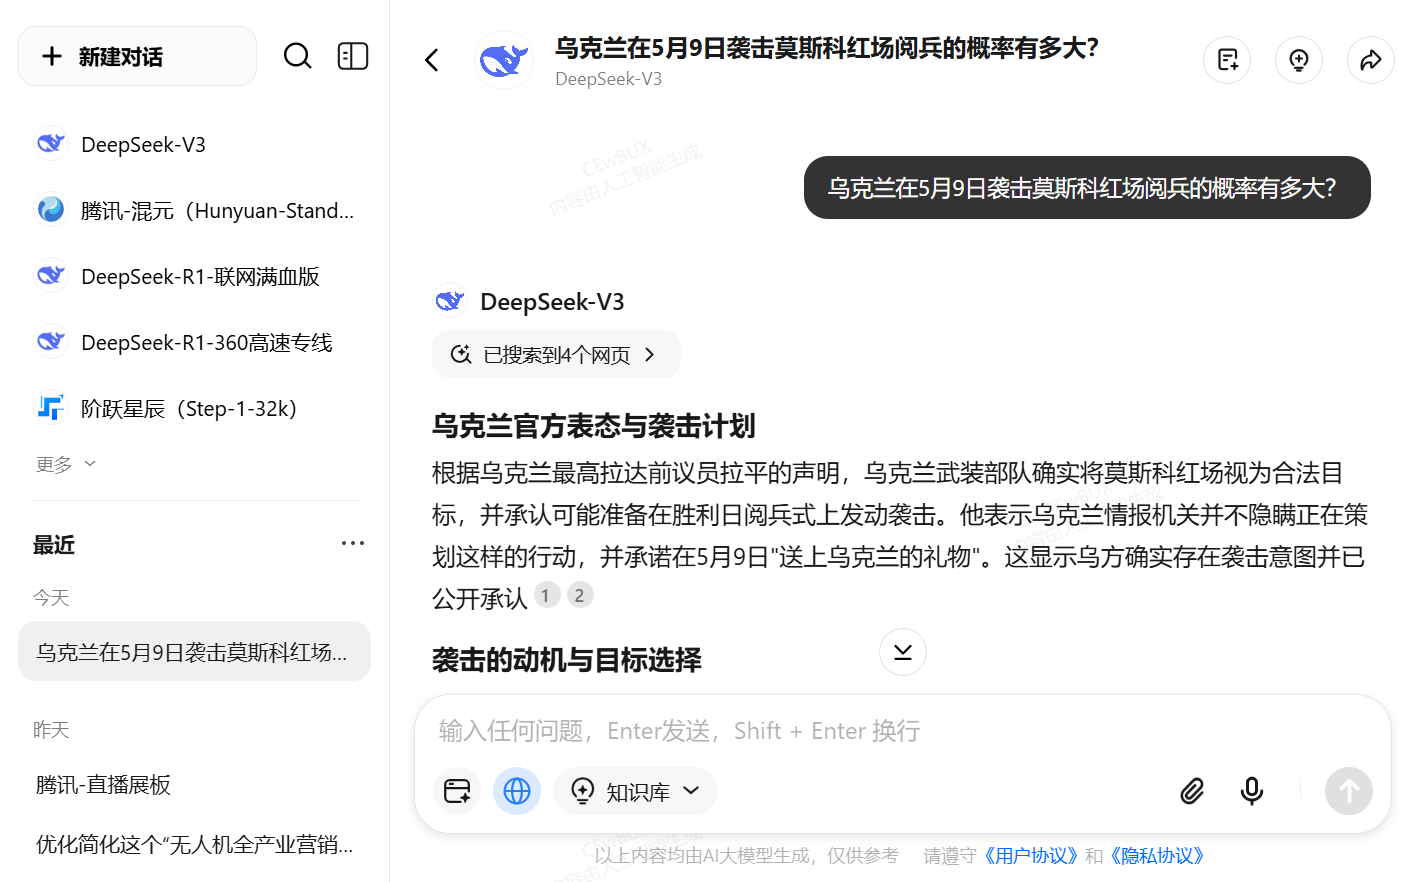The image size is (1425, 882).
Task: Click the 最近 section label
Action: 54,545
